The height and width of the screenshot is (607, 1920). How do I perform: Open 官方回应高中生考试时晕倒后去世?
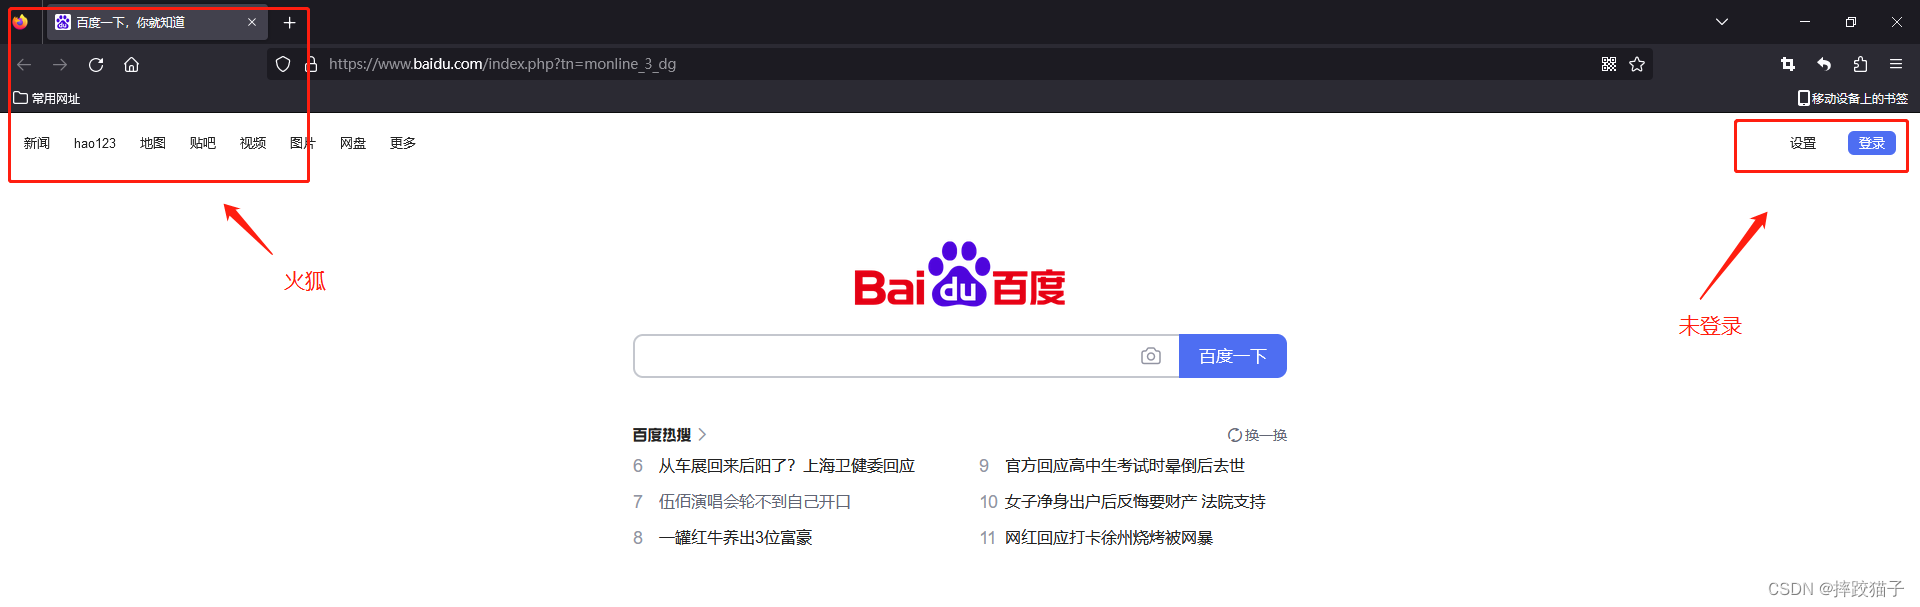click(1125, 466)
